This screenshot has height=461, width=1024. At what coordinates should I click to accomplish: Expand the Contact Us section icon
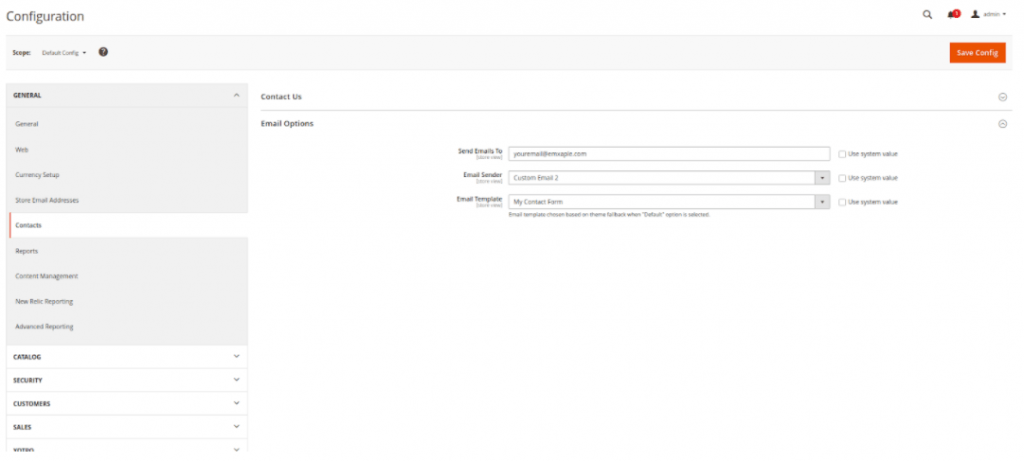pos(1002,97)
